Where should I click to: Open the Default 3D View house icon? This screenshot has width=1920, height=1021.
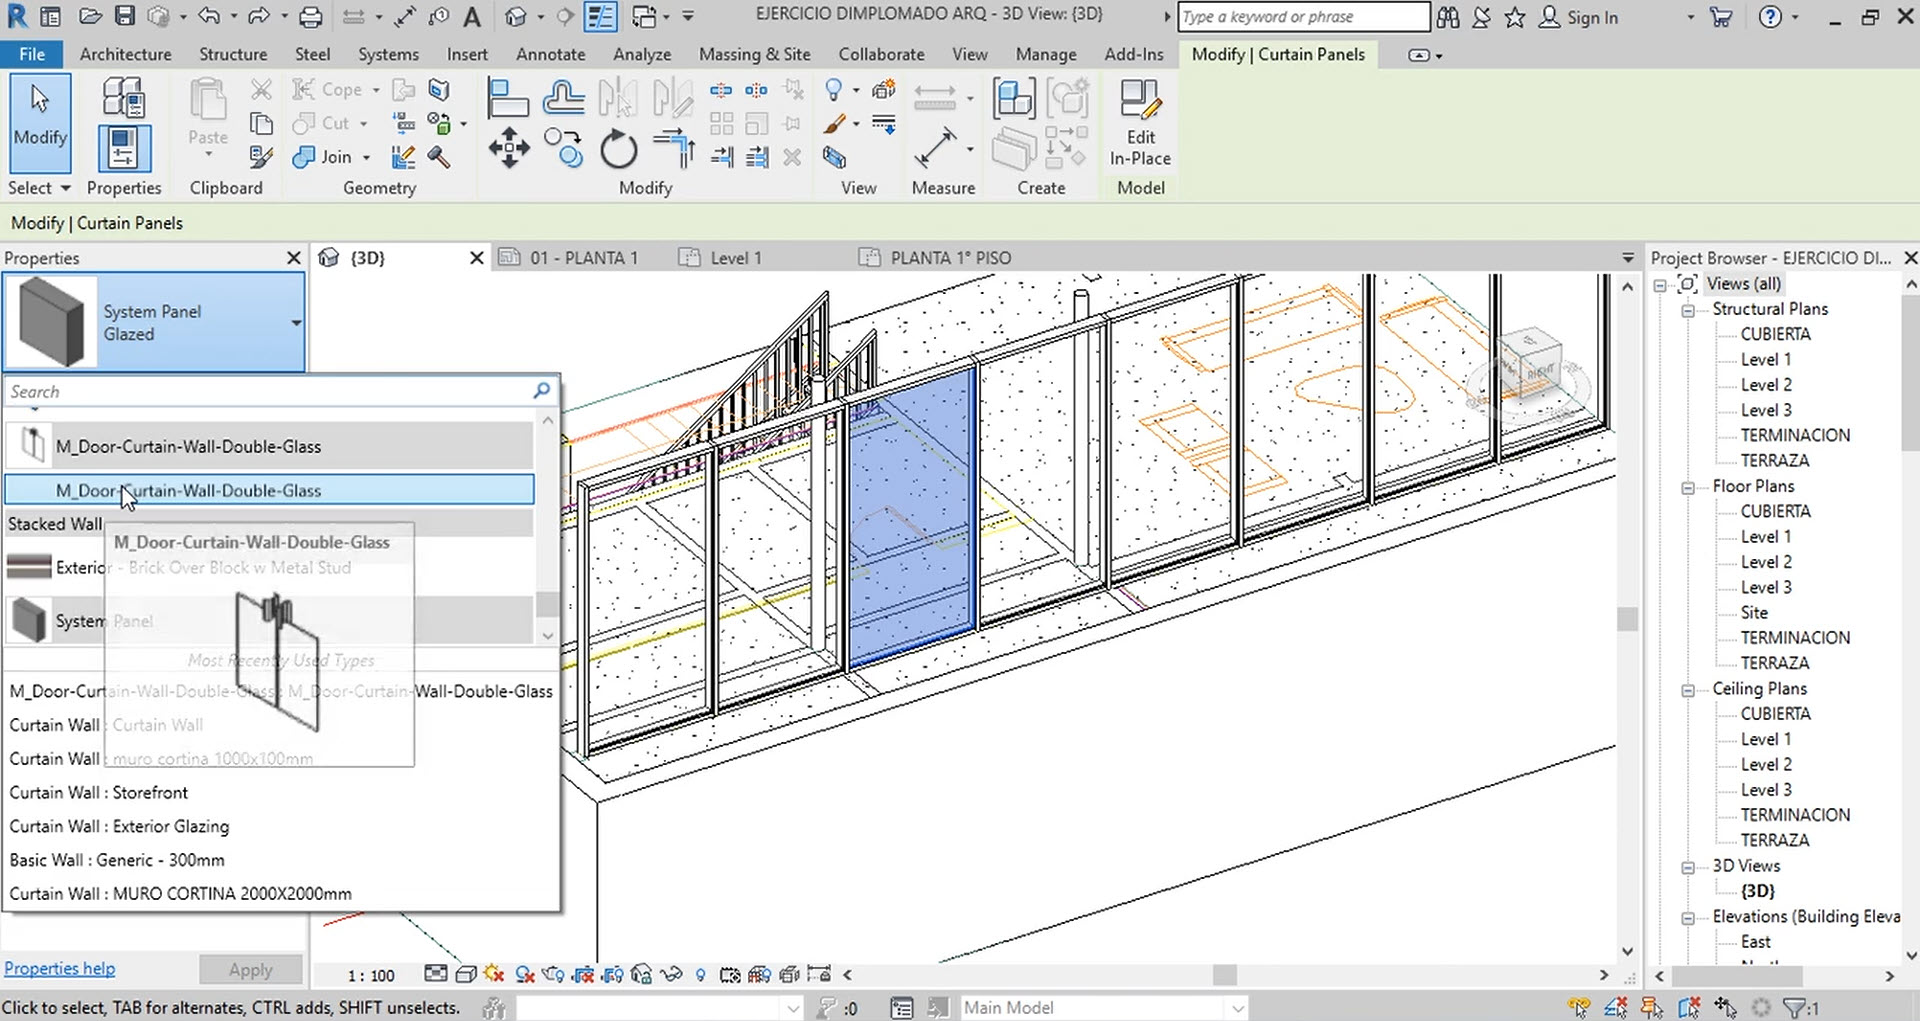[515, 17]
